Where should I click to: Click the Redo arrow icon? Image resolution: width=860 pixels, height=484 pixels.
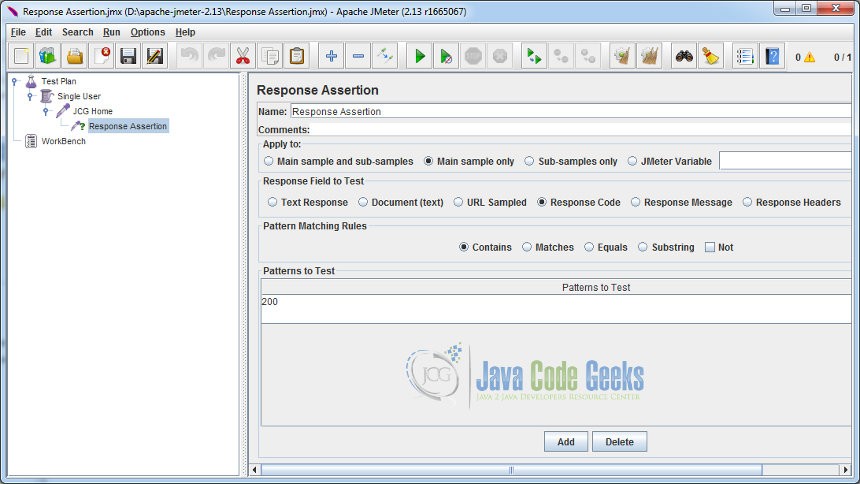tap(216, 56)
